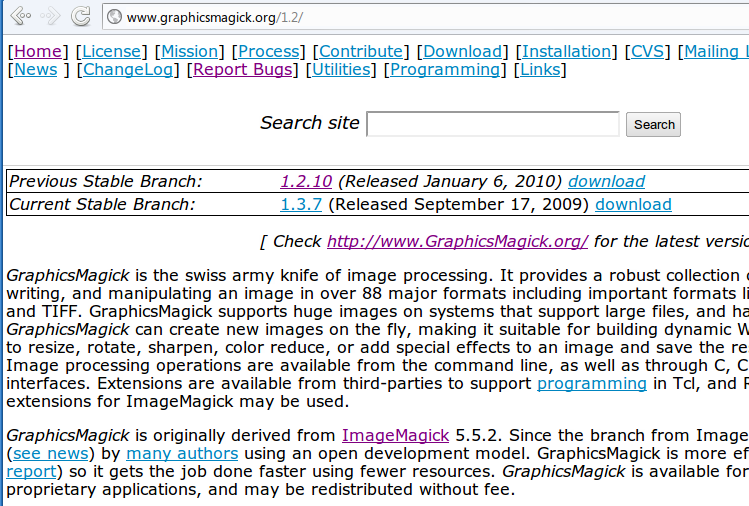Screen dimensions: 749x506
Task: Click download link for Current Stable Branch
Action: click(x=633, y=204)
